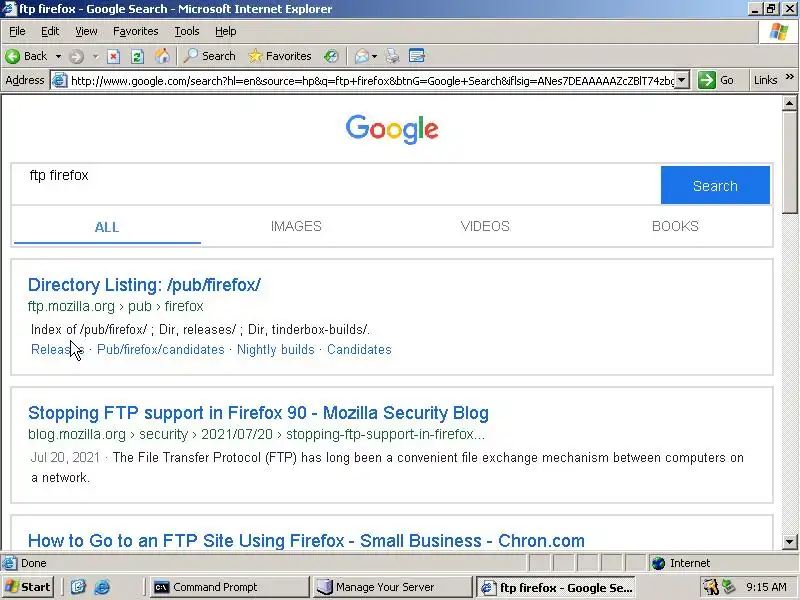The width and height of the screenshot is (800, 600).
Task: Click the Pub/firefox/candidates sitelink
Action: (161, 349)
